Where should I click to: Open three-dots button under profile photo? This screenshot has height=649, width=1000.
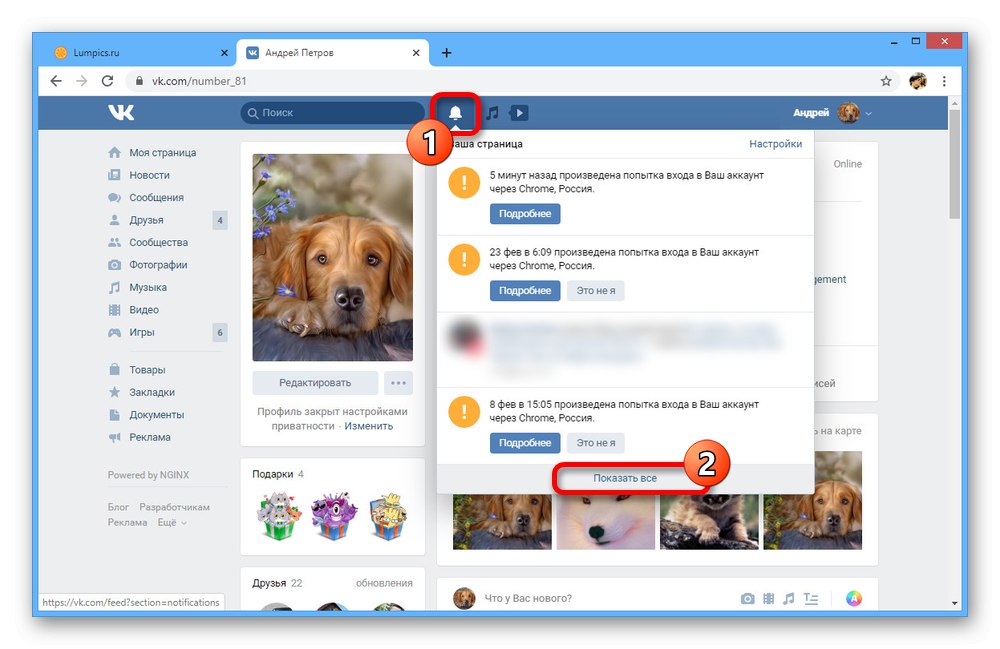399,383
